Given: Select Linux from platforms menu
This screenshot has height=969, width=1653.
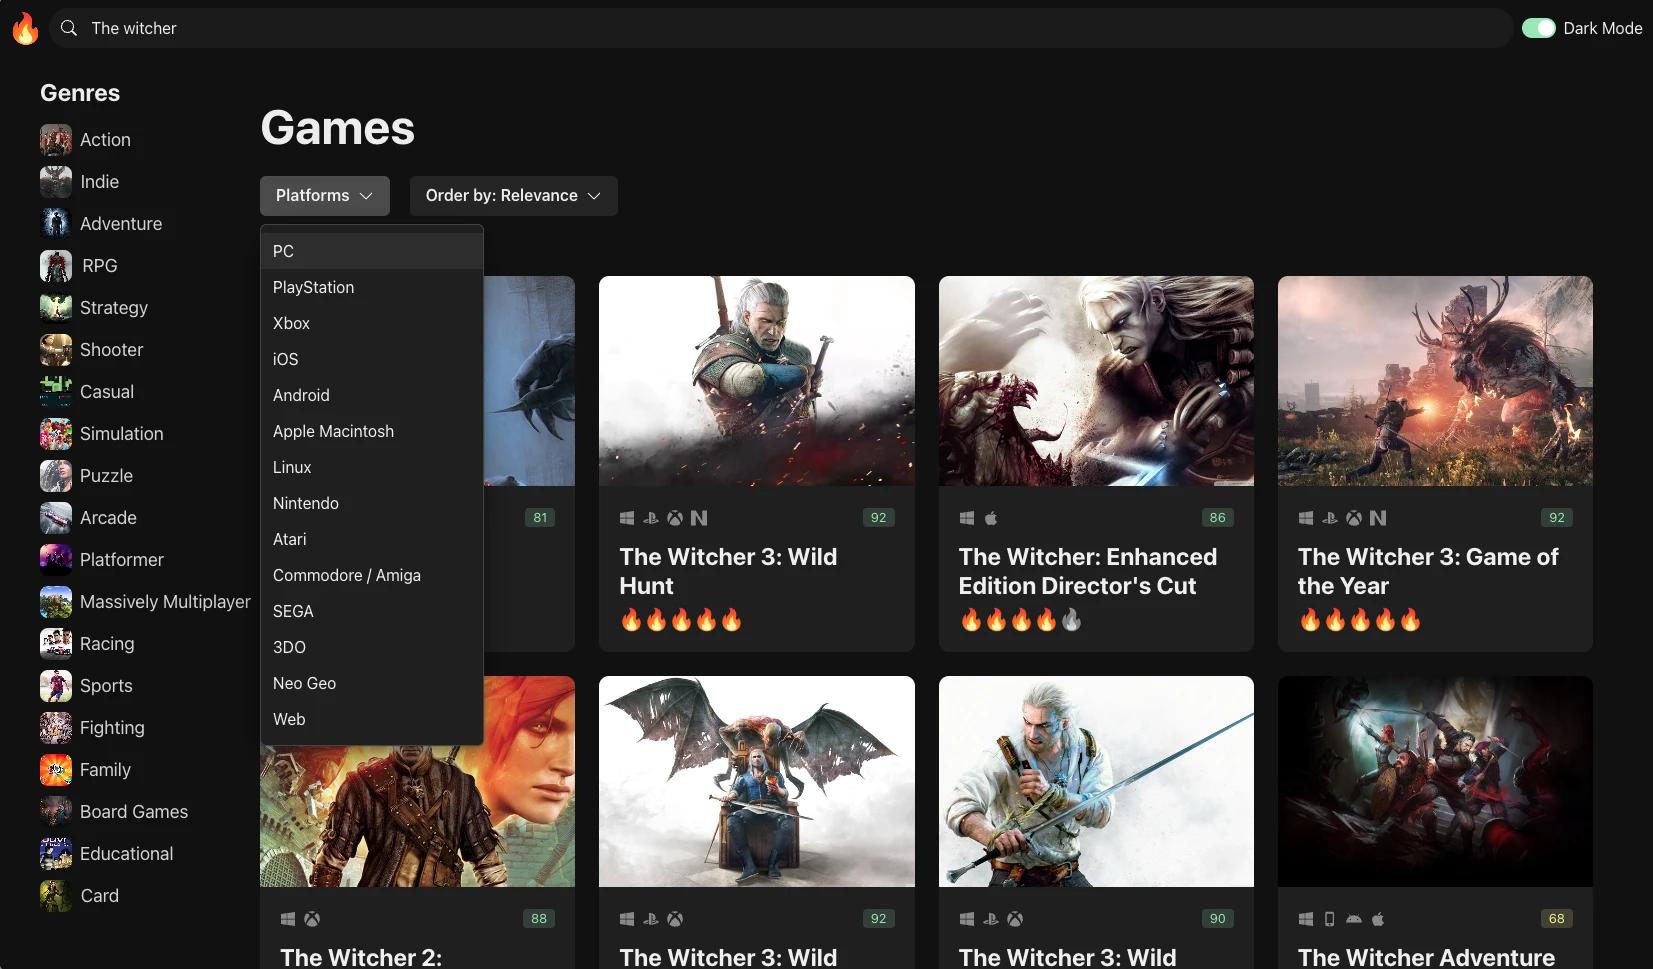Looking at the screenshot, I should pyautogui.click(x=372, y=467).
